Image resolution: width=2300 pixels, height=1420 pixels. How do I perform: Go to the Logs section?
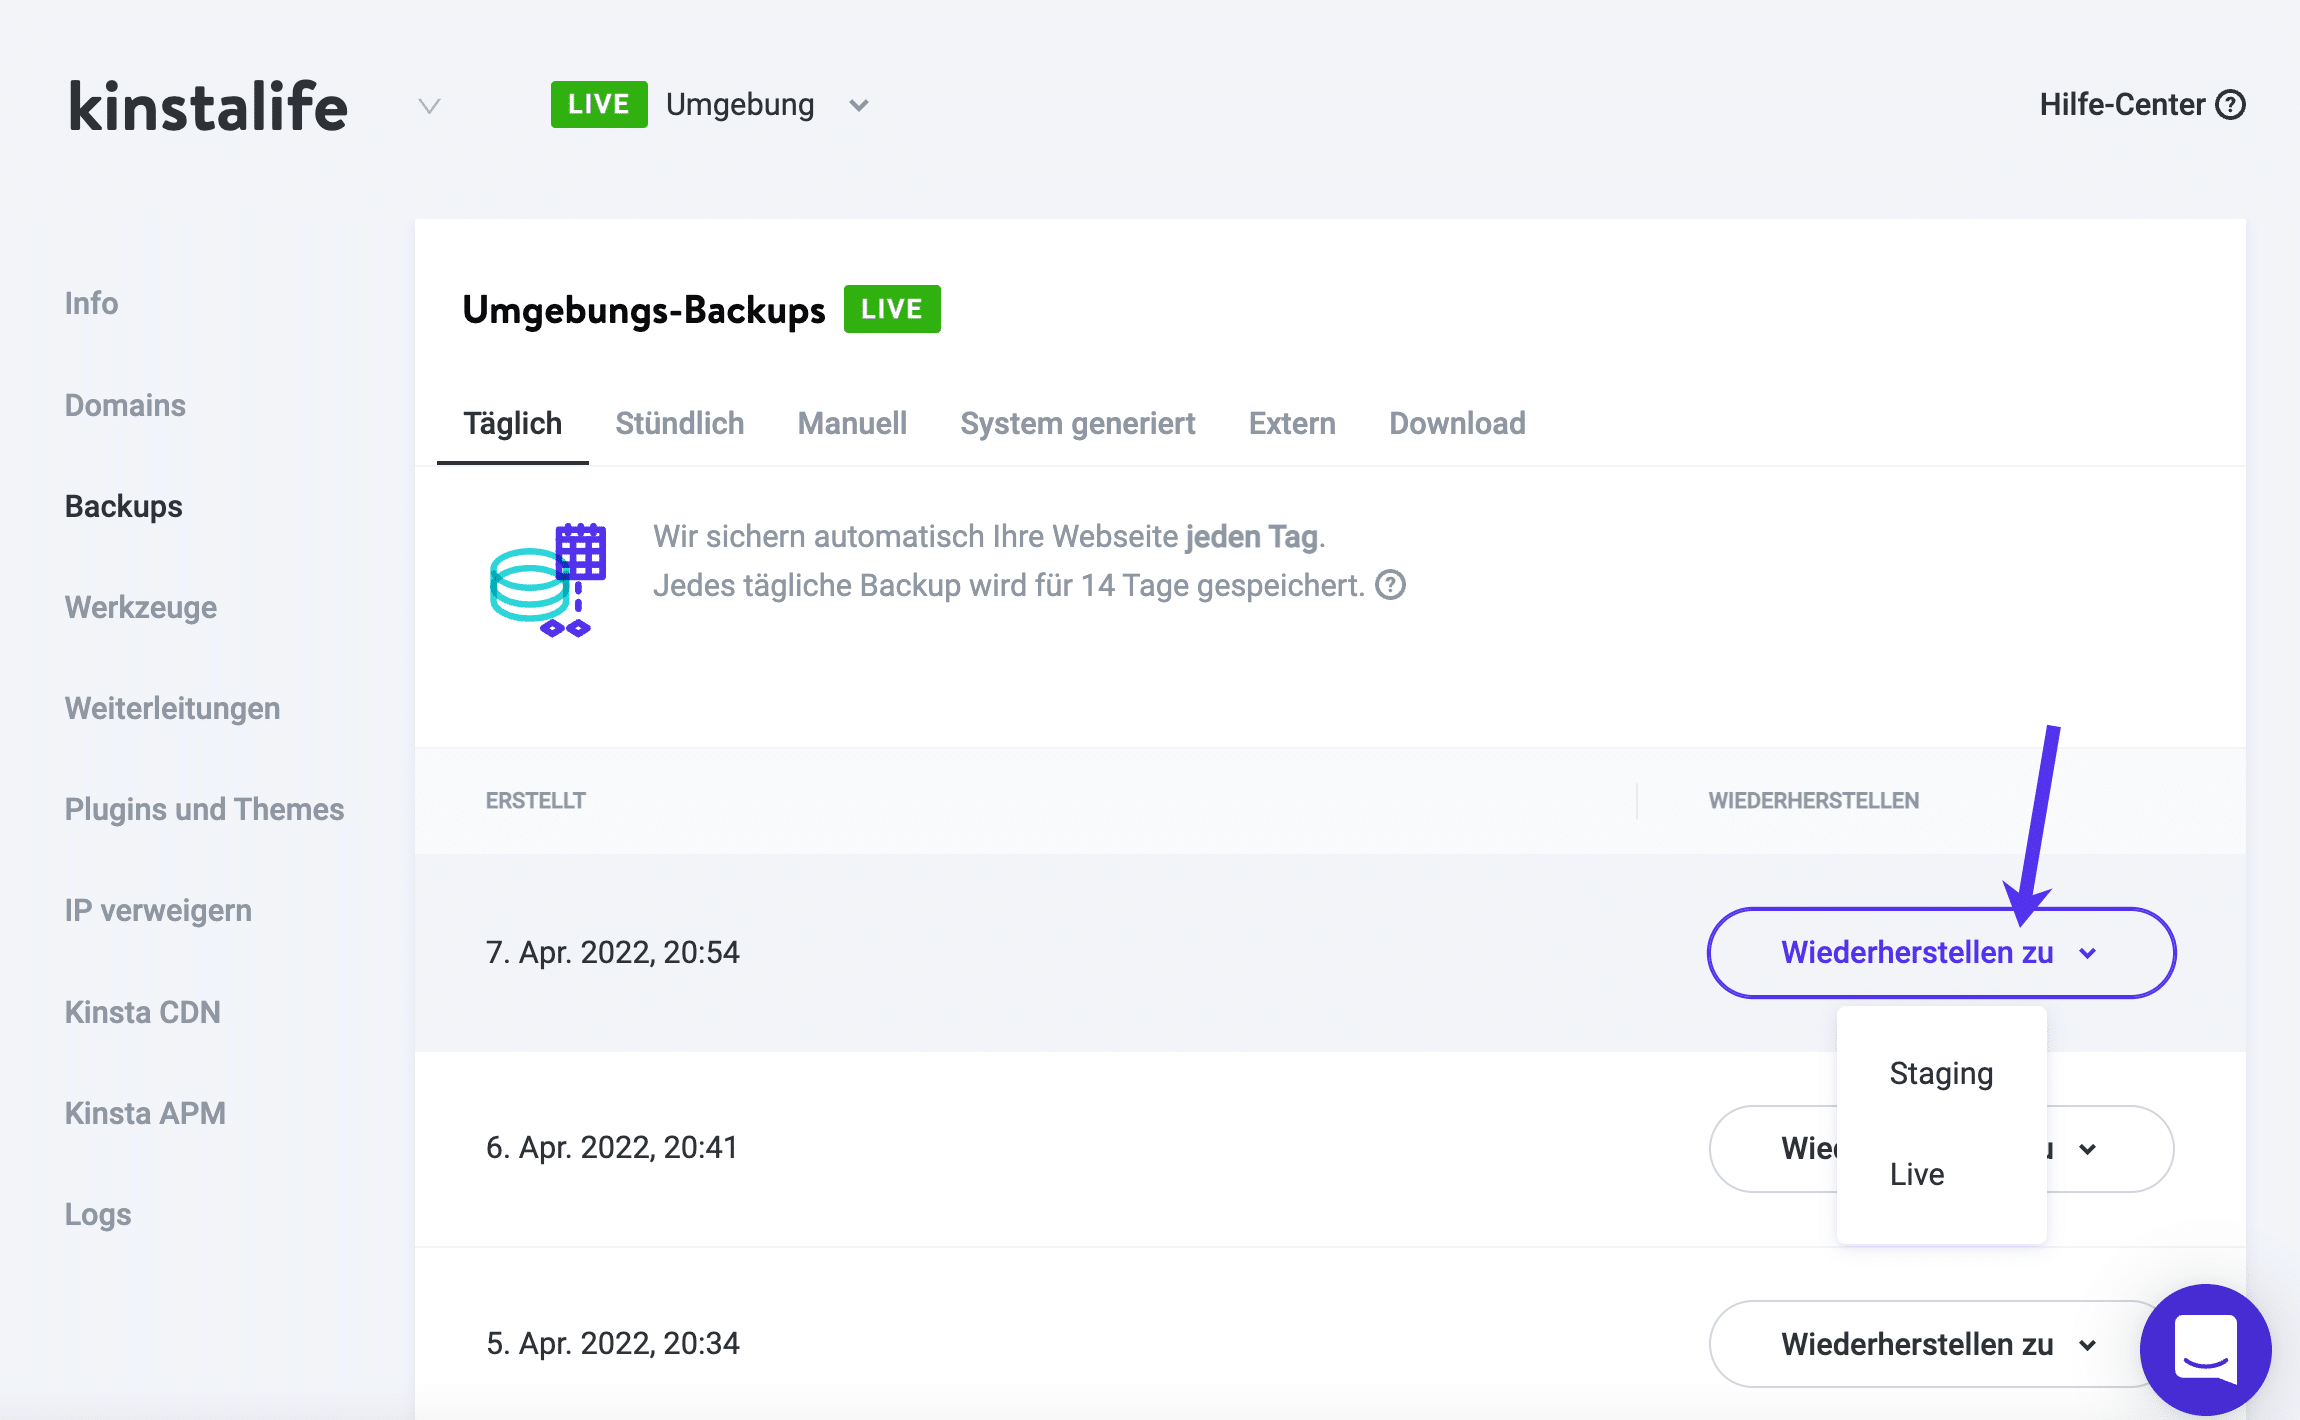click(96, 1214)
